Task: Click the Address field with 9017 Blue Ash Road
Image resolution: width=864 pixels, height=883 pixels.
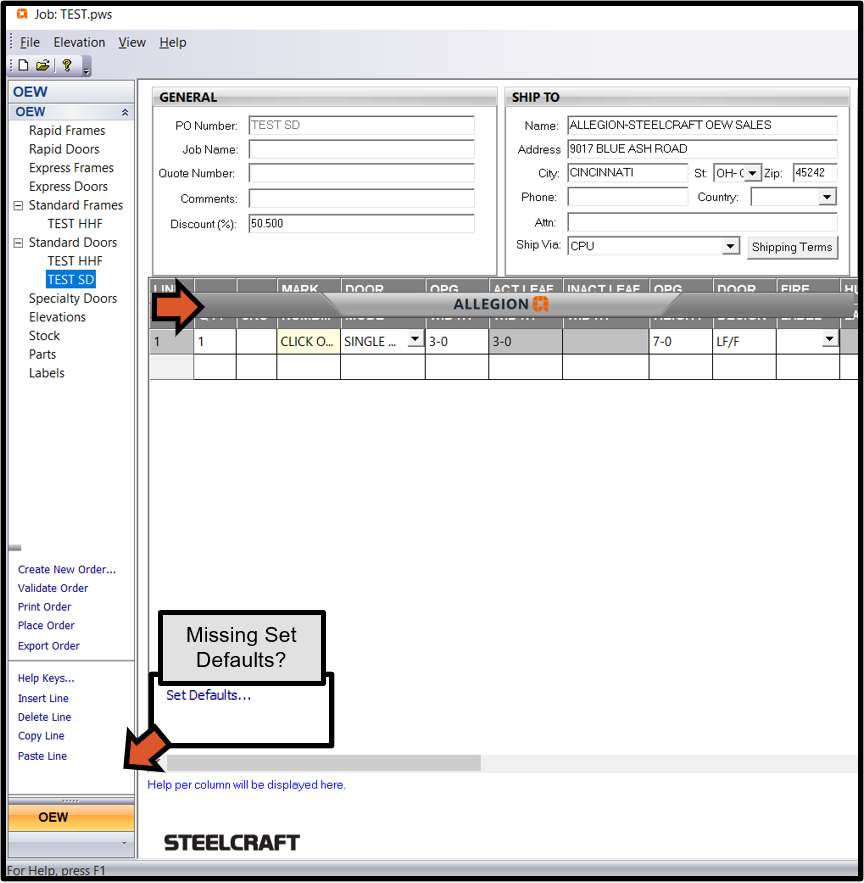Action: click(x=702, y=149)
